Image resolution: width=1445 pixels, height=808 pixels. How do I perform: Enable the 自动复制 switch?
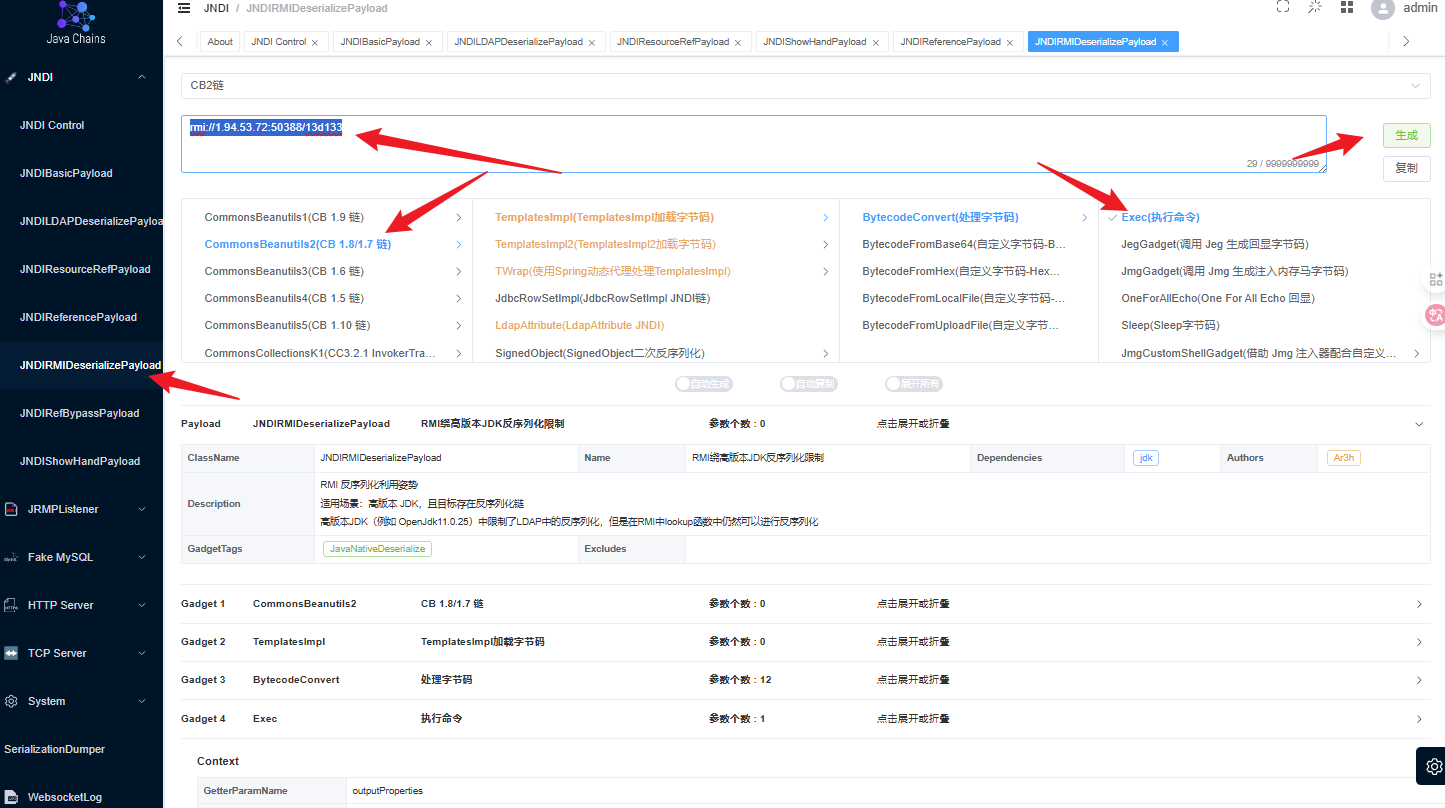pos(809,384)
